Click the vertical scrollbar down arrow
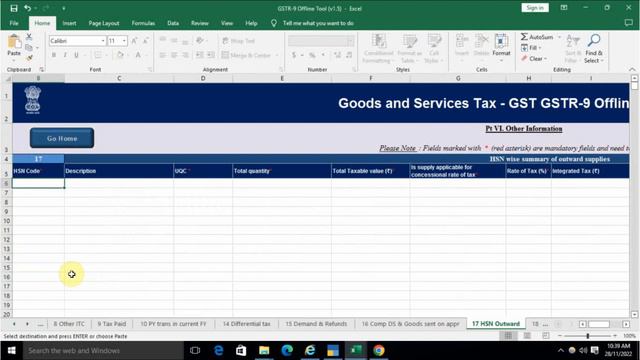Viewport: 640px width, 360px height. coord(634,314)
